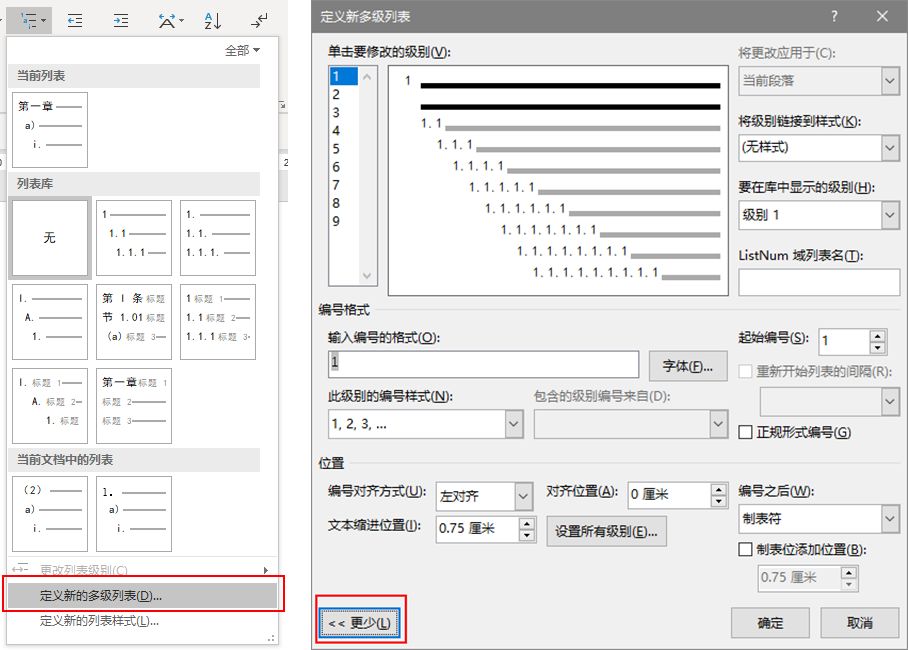Enable 正规形式编号 checkbox
The image size is (908, 650).
[746, 432]
